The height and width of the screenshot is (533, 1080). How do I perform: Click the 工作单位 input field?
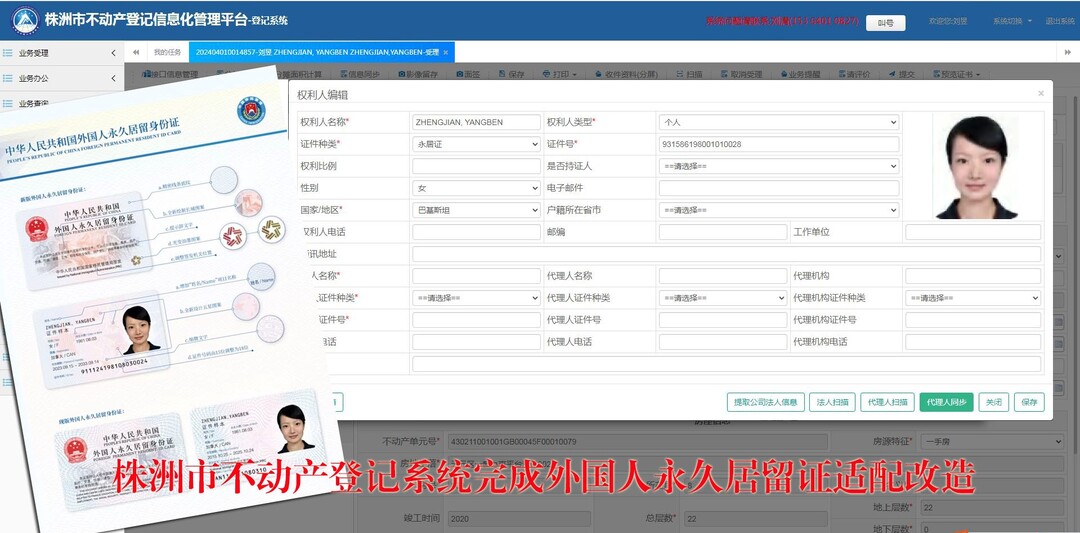[973, 232]
